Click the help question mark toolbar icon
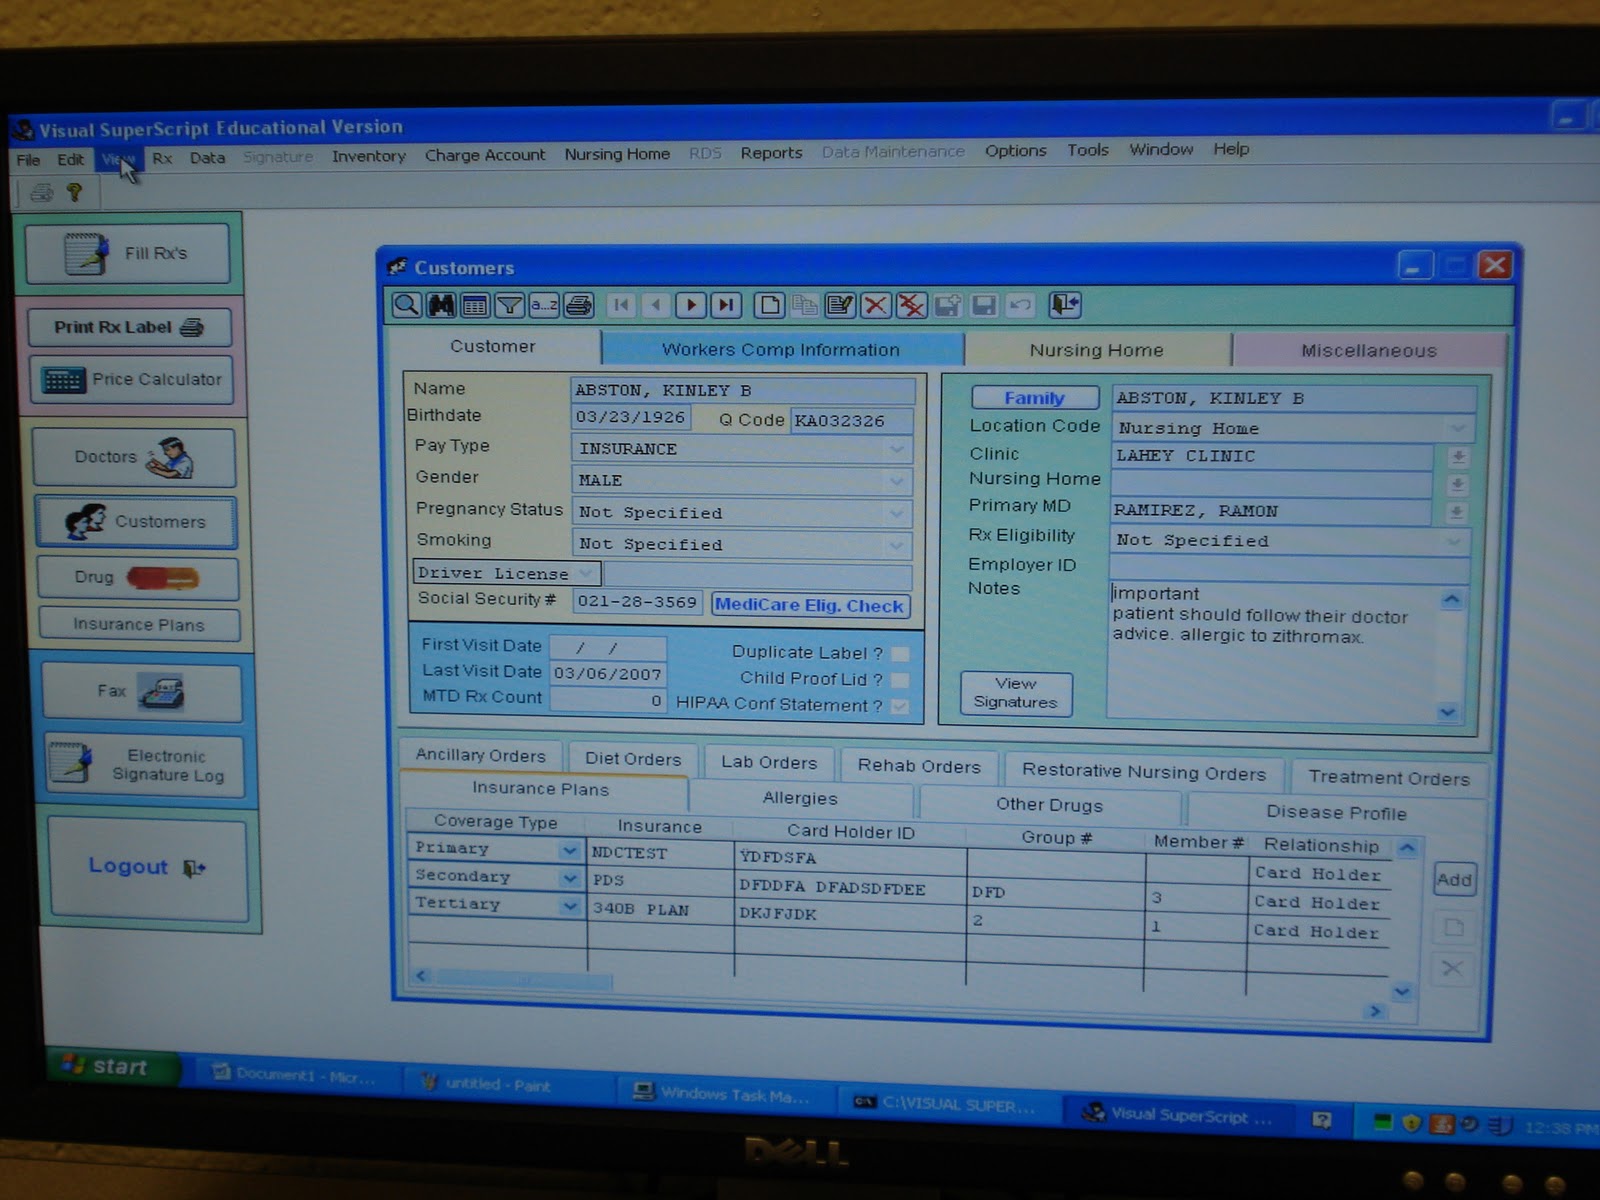Image resolution: width=1600 pixels, height=1200 pixels. click(75, 192)
